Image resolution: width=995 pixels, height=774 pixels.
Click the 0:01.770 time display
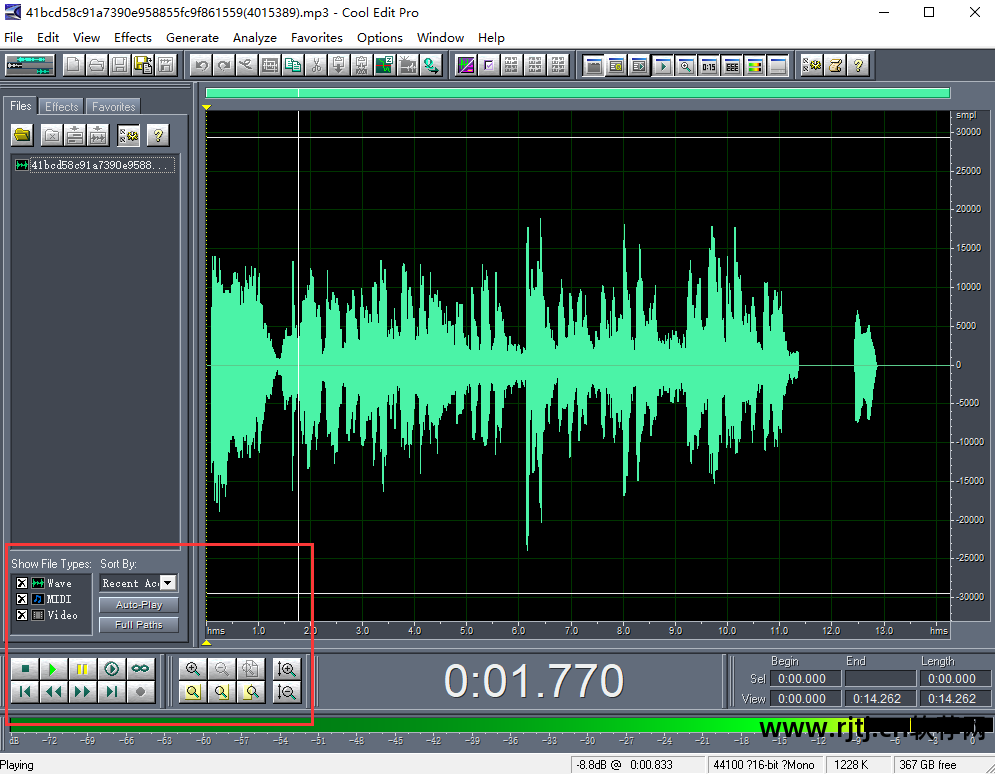pos(534,681)
